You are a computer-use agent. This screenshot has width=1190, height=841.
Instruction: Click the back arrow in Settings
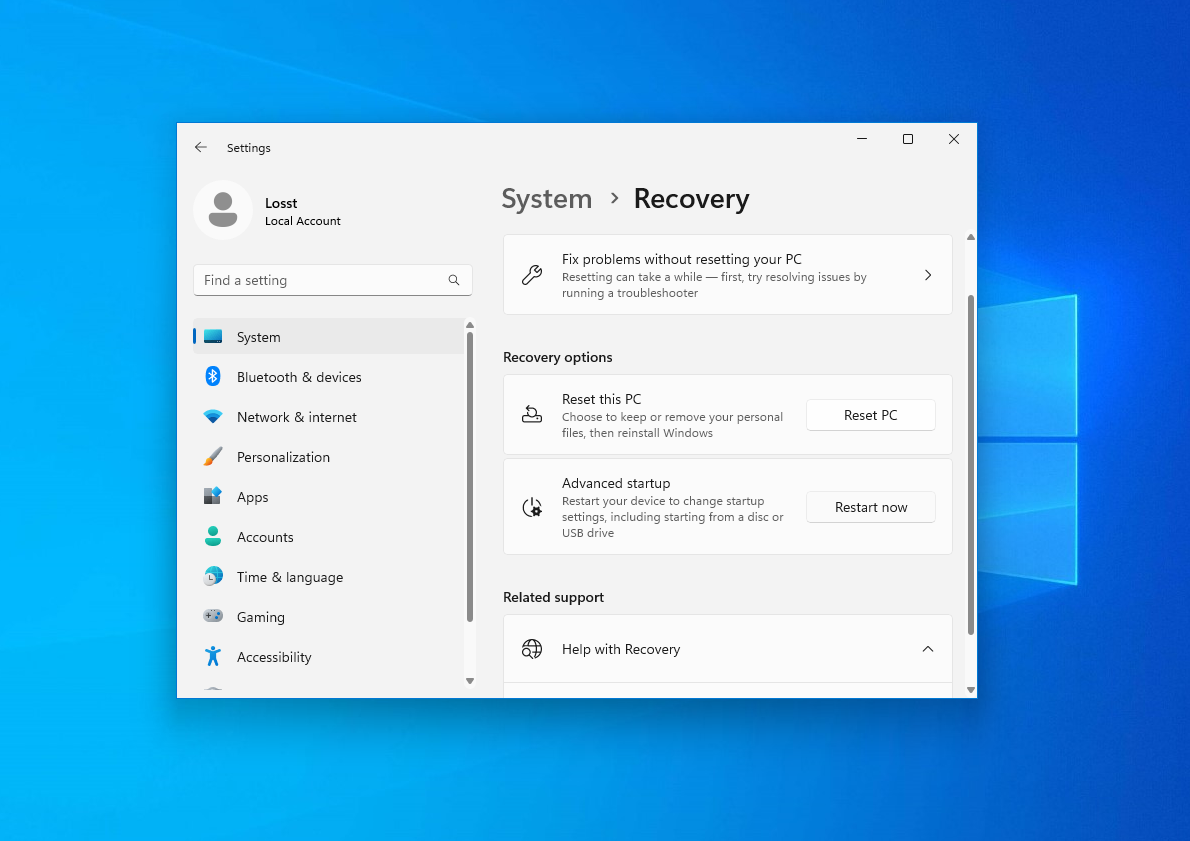200,147
